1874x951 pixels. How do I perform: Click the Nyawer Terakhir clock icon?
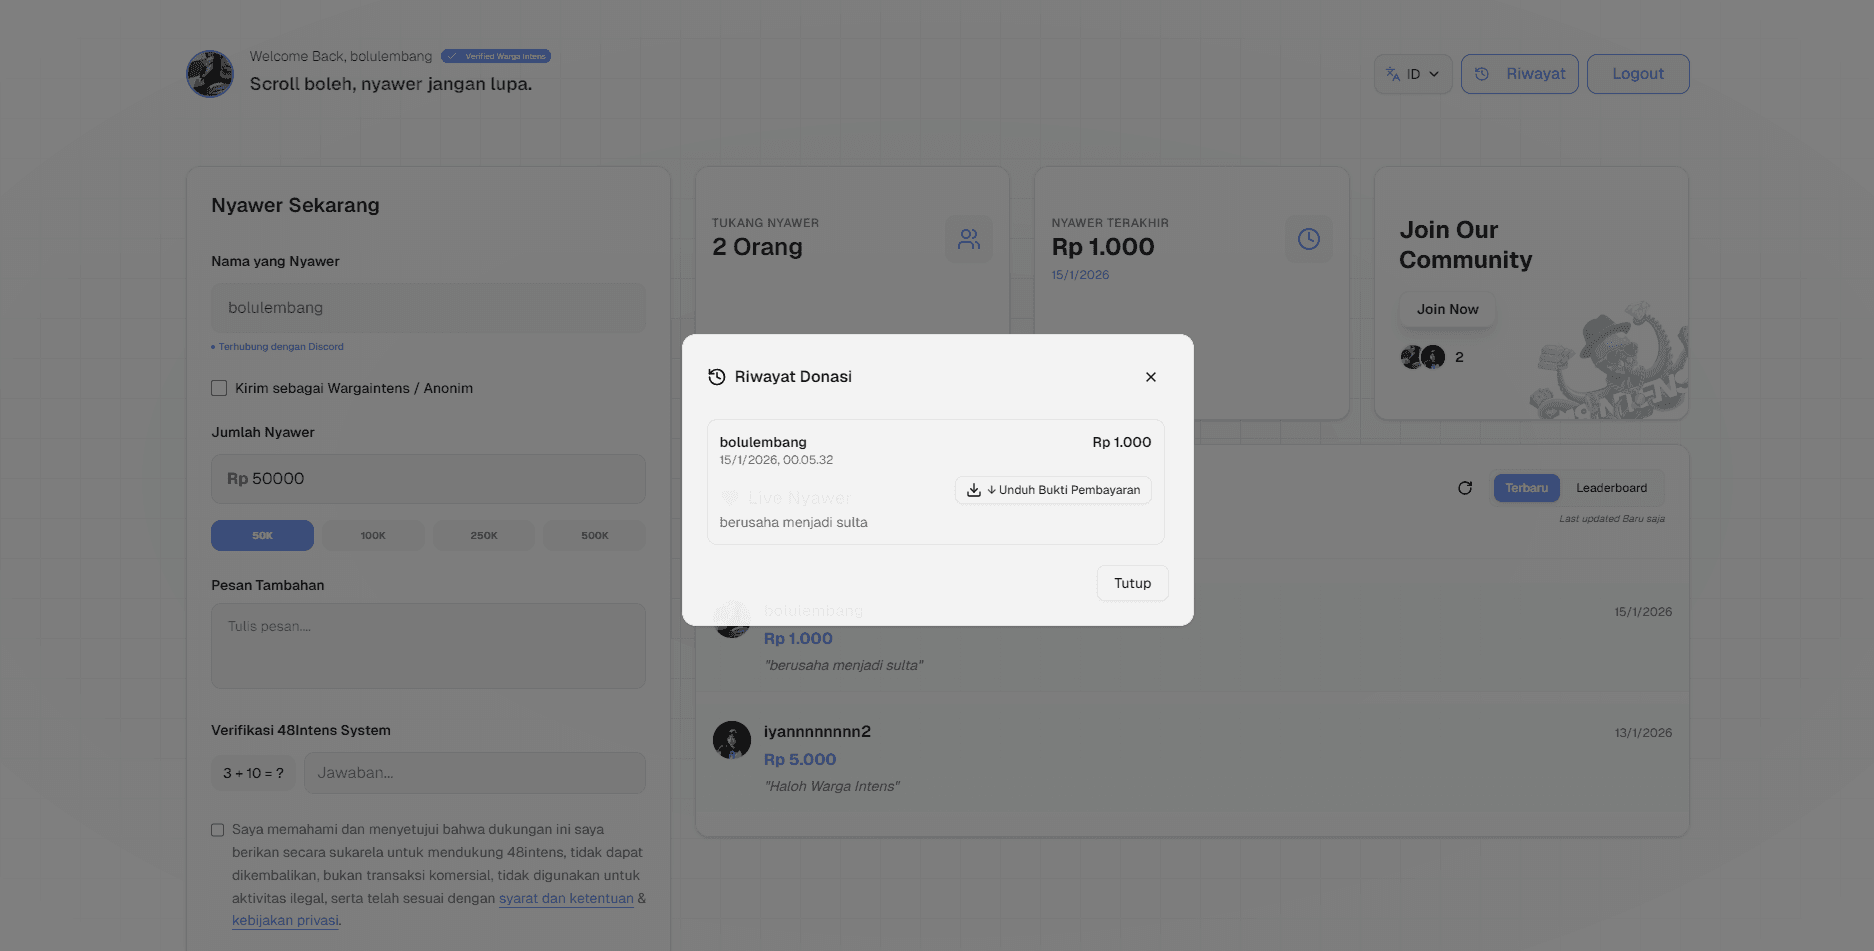(x=1308, y=239)
